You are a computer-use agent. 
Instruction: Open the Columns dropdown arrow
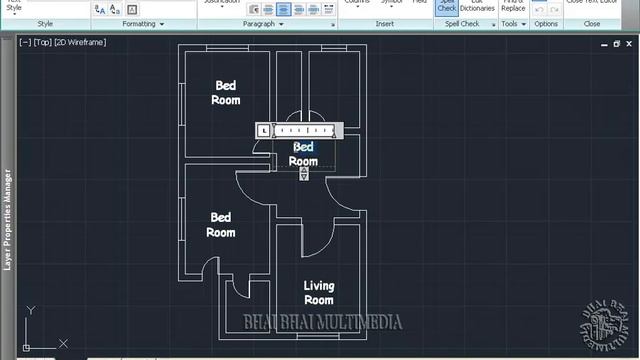357,7
